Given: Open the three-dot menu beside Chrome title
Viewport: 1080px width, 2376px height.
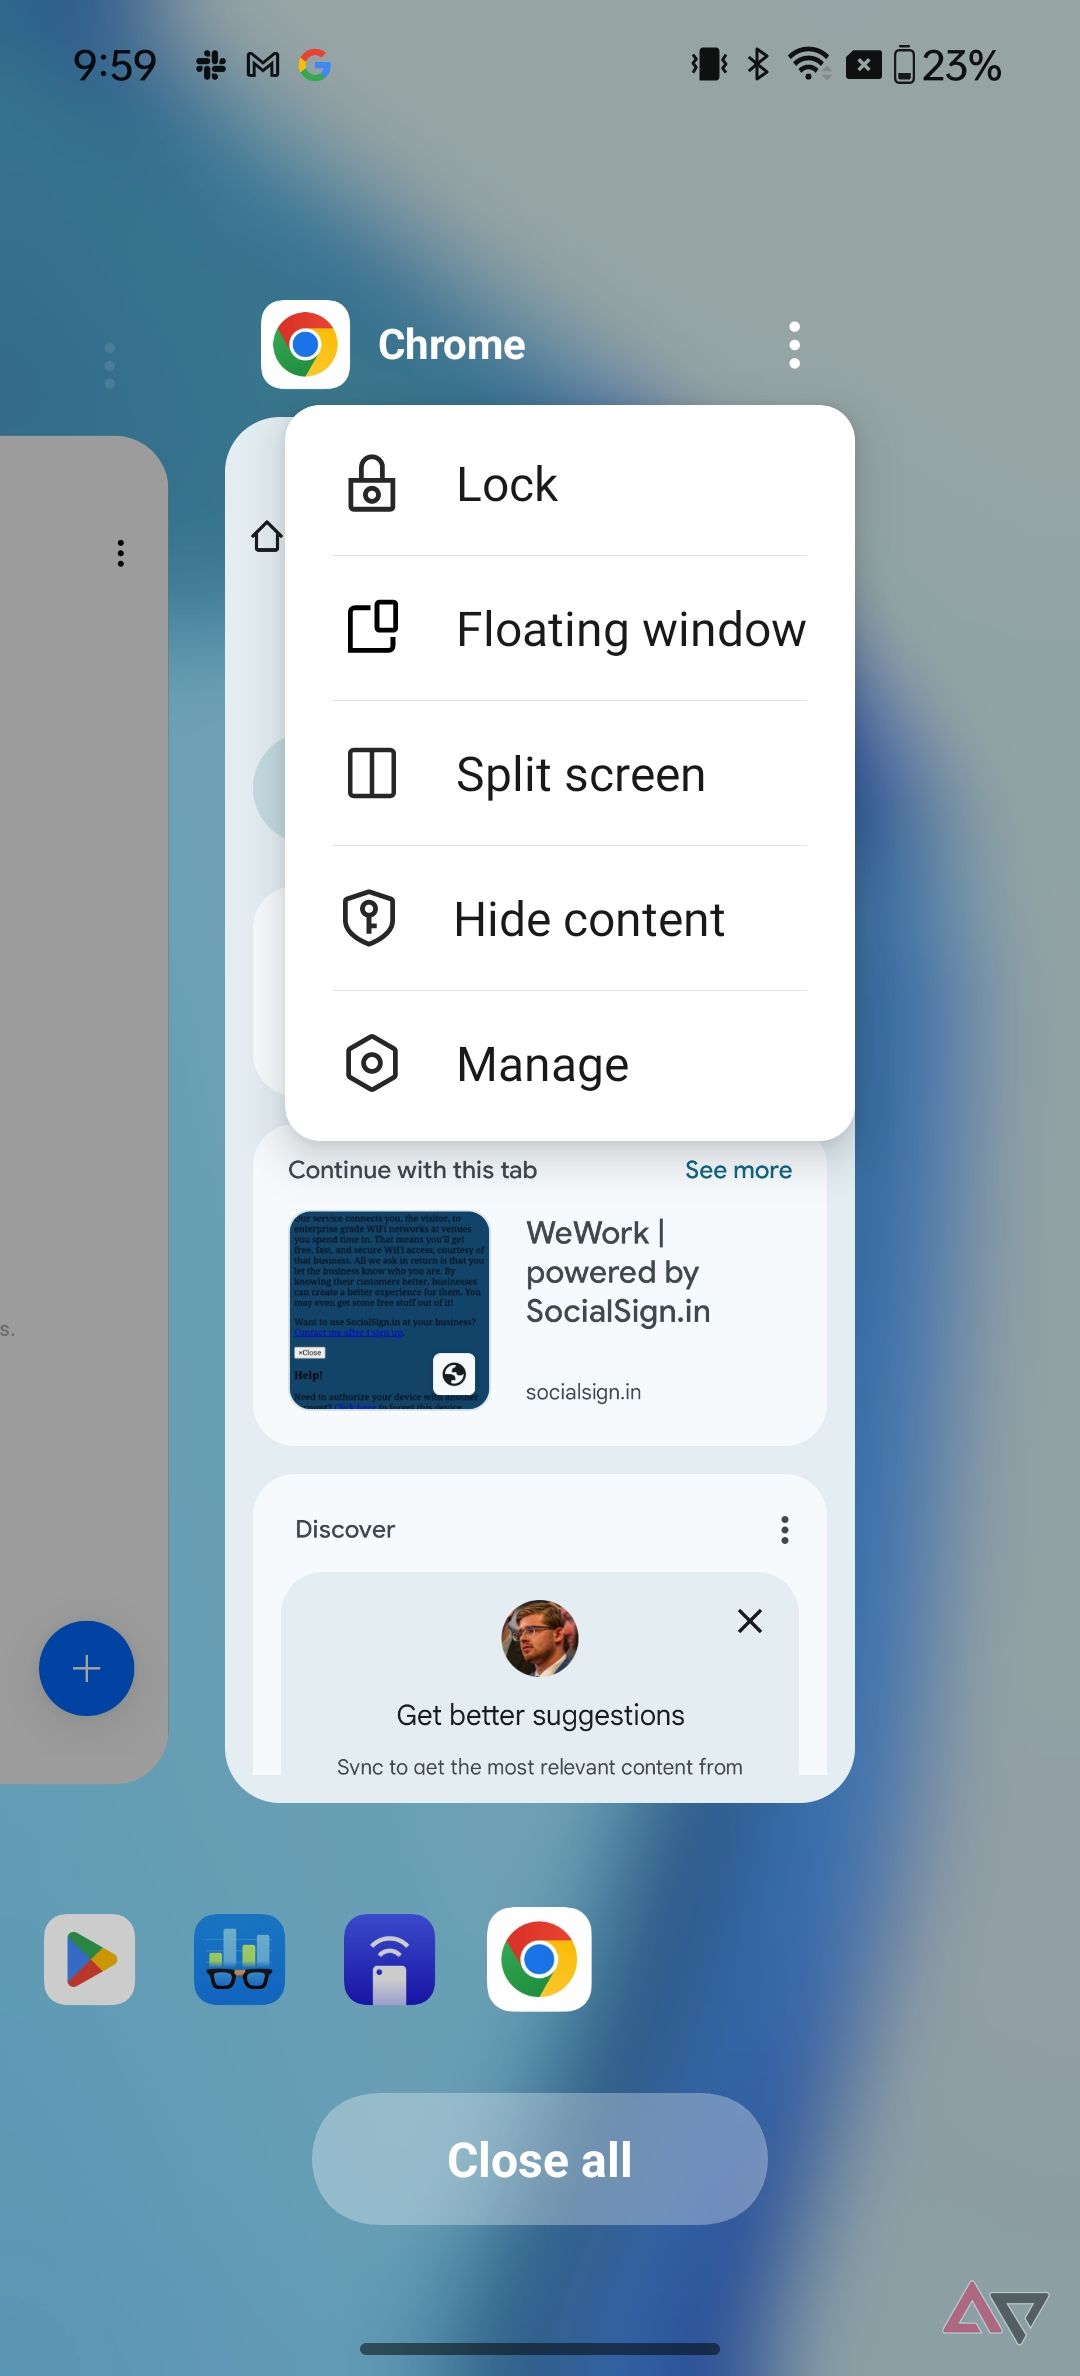Looking at the screenshot, I should (794, 345).
